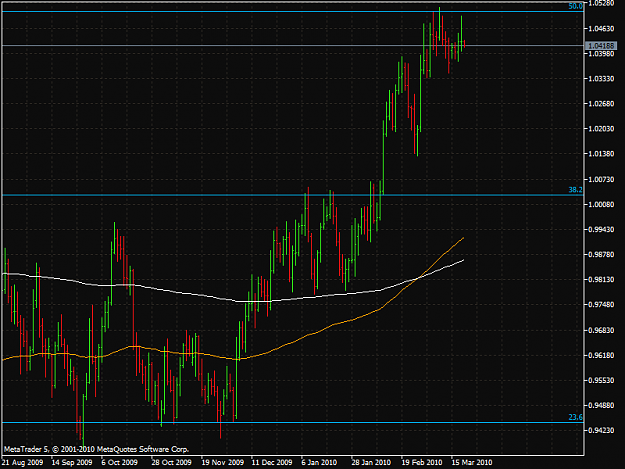Viewport: 625px width, 469px height.
Task: Select the 50.0 Fibonacci level label
Action: click(576, 6)
